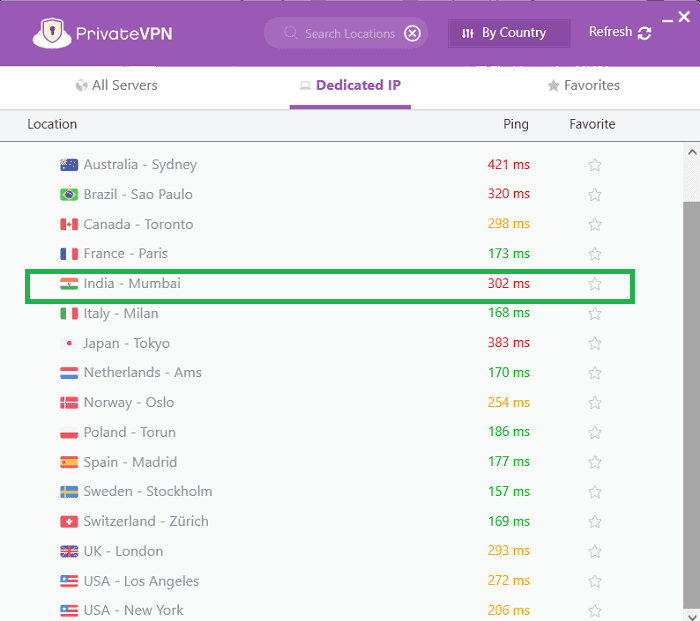Click the Refresh arrows icon
Screen dimensions: 700x621
point(644,33)
